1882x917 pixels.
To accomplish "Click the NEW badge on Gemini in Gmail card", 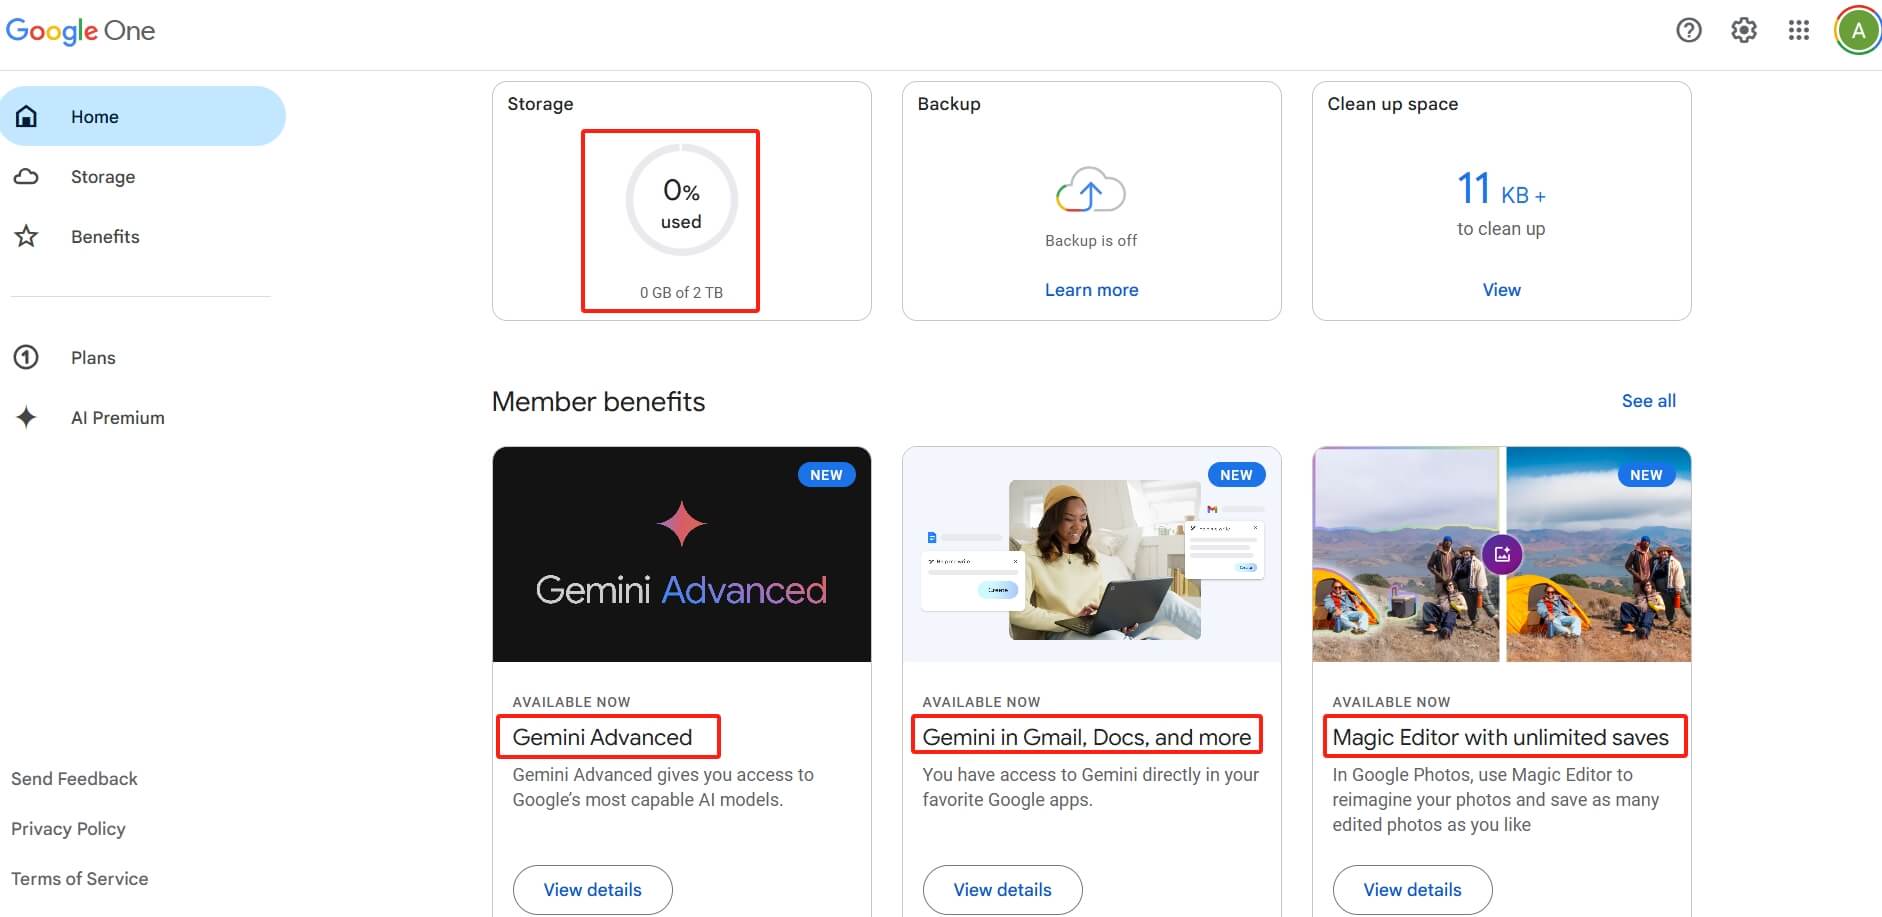I will [1236, 475].
